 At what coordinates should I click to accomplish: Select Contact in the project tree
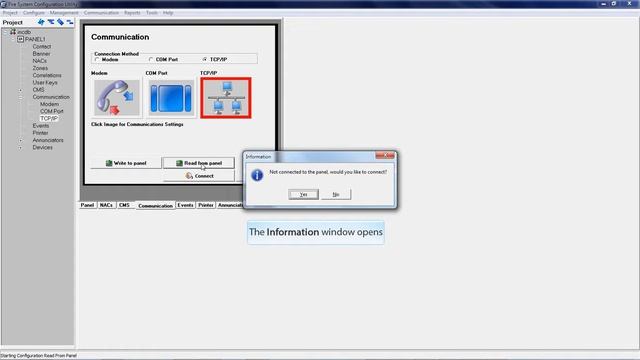point(42,47)
